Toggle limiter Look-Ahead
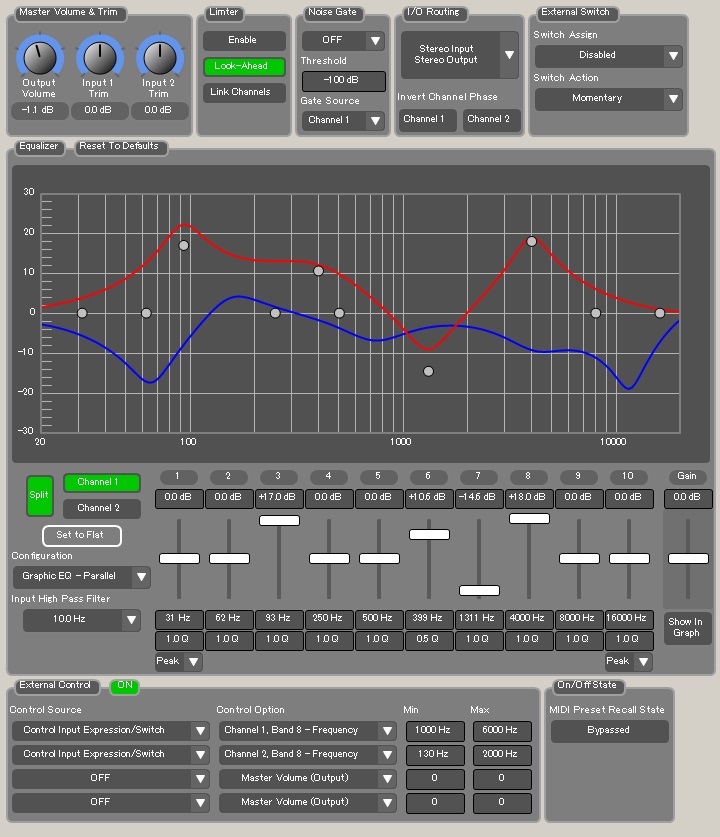 coord(244,66)
